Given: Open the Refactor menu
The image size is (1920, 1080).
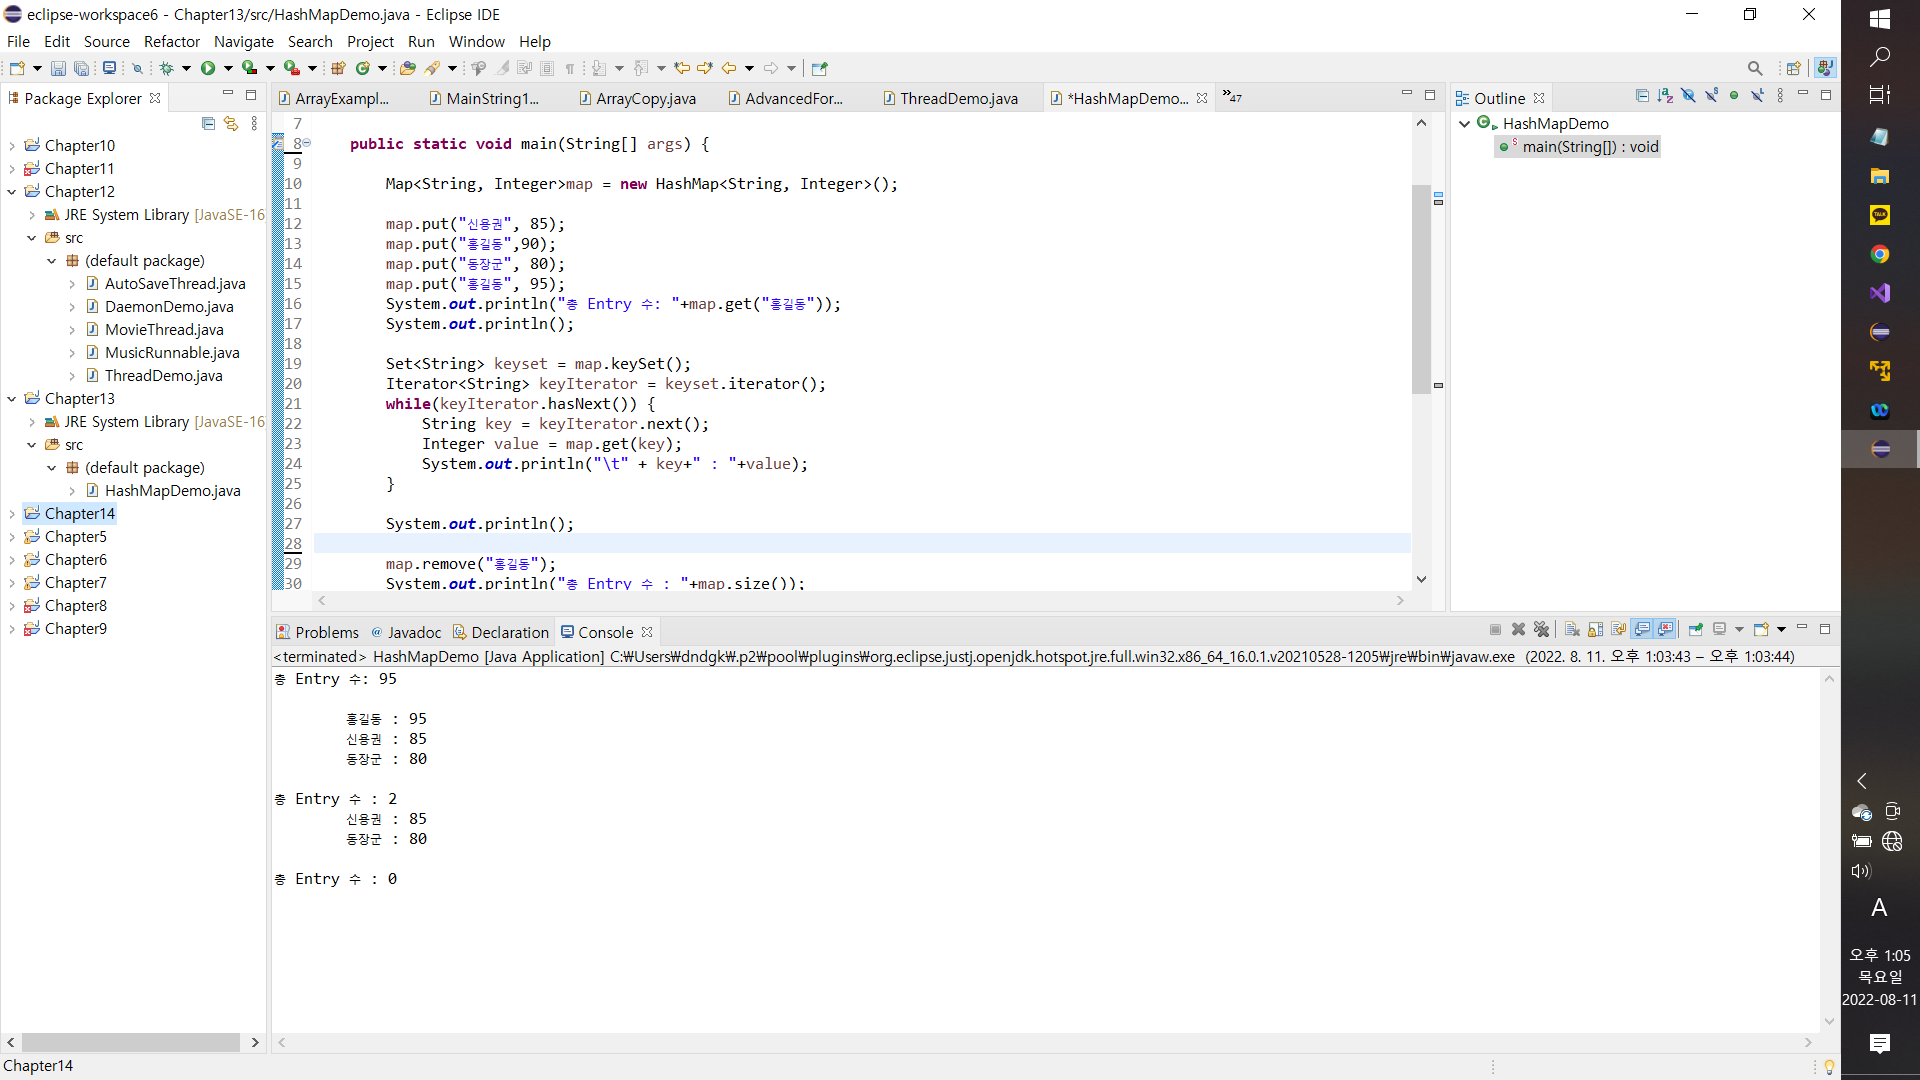Looking at the screenshot, I should (x=171, y=41).
